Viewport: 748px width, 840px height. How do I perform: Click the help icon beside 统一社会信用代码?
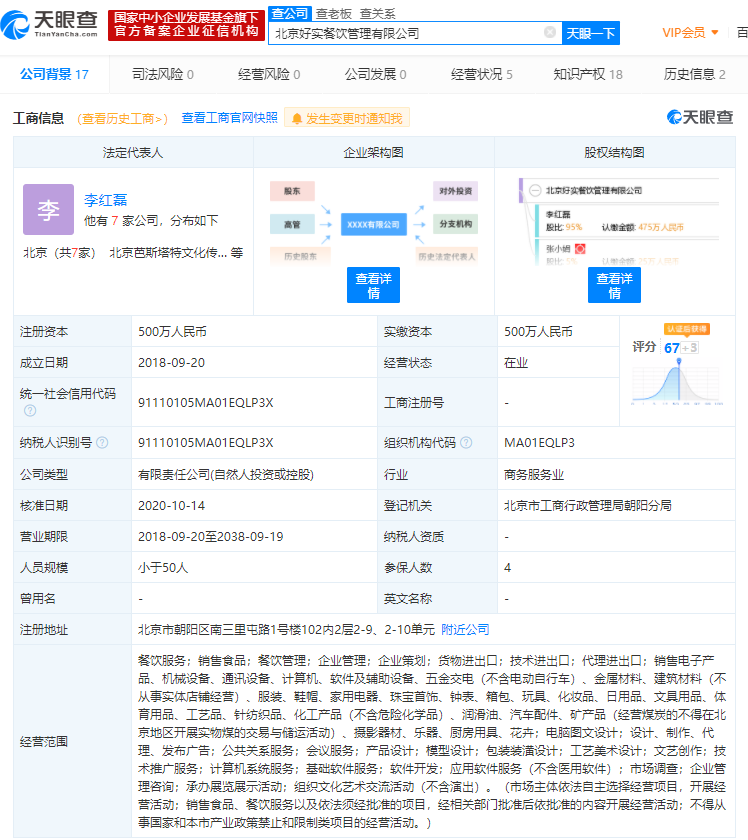[30, 410]
